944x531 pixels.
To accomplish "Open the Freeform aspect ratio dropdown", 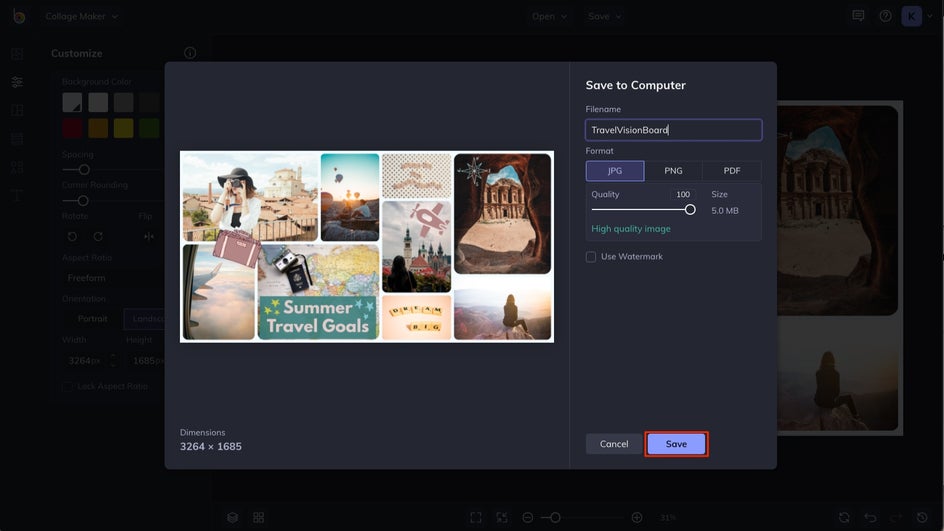I will tap(113, 278).
